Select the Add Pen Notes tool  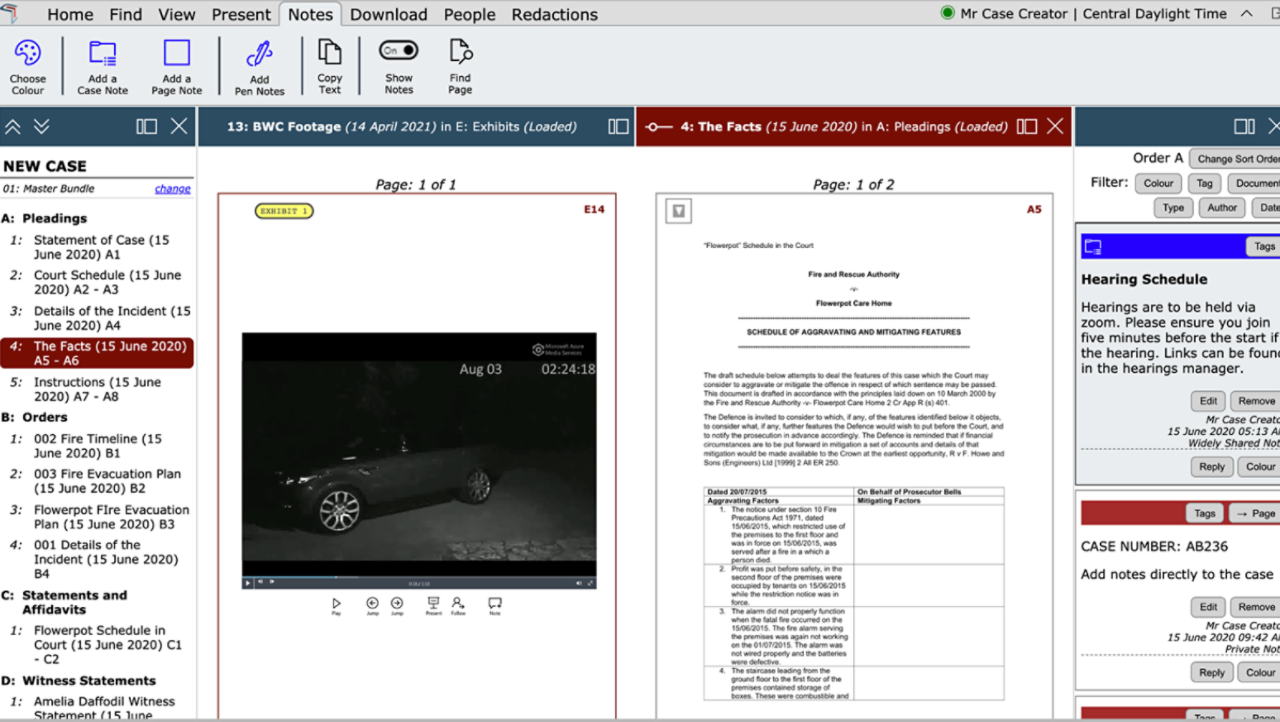(259, 54)
